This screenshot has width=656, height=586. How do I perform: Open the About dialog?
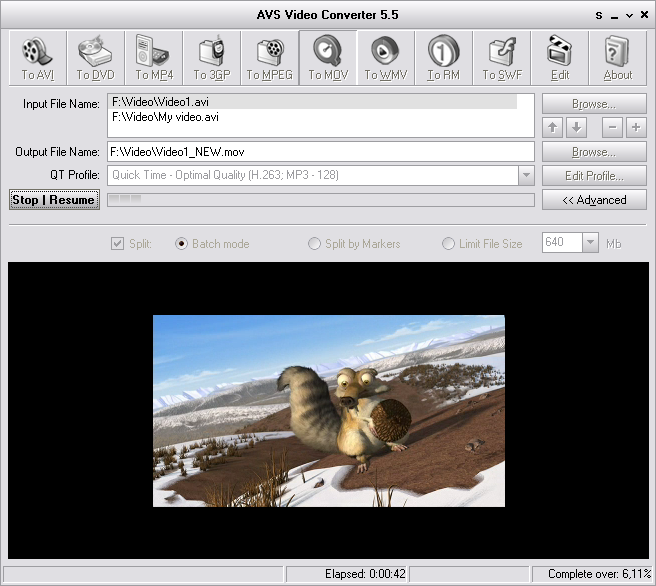618,58
